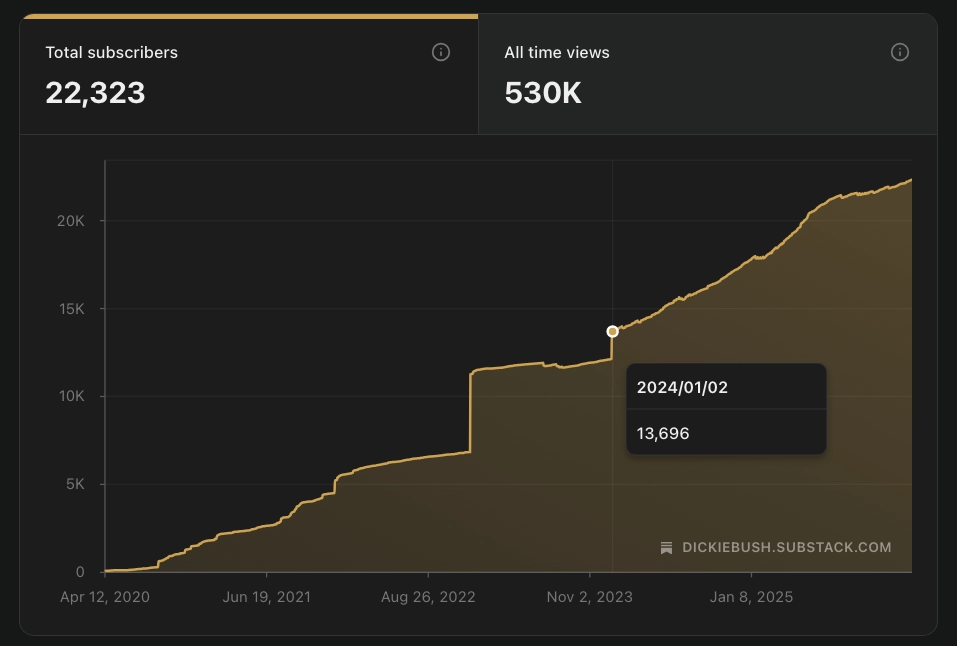
Task: Click the Substack bookmark logo in chart
Action: 666,548
